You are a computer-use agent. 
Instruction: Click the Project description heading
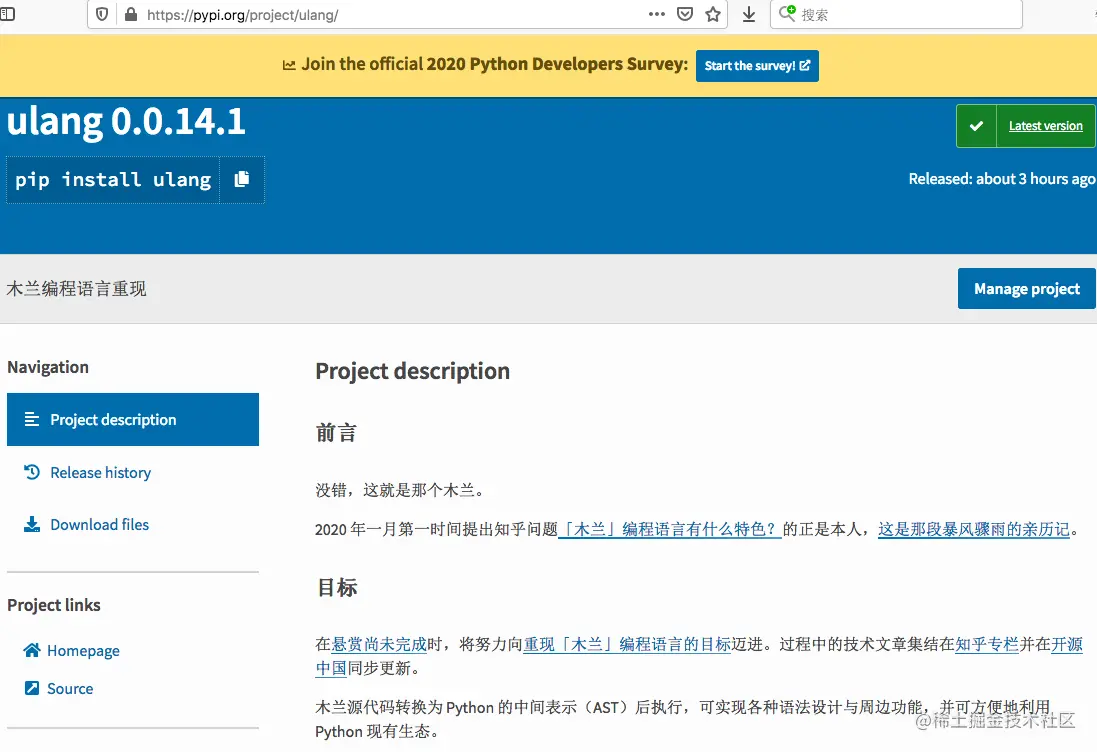point(412,371)
